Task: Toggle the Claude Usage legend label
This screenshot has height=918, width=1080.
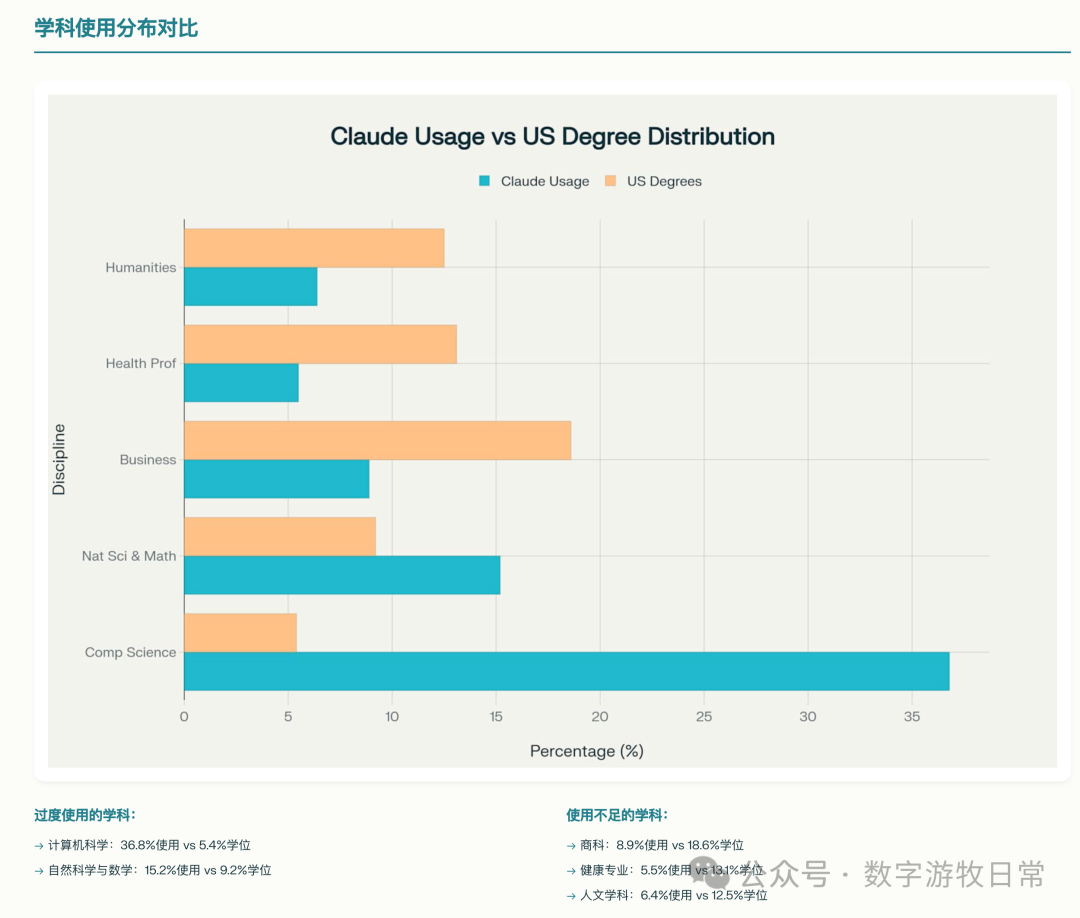Action: click(544, 181)
